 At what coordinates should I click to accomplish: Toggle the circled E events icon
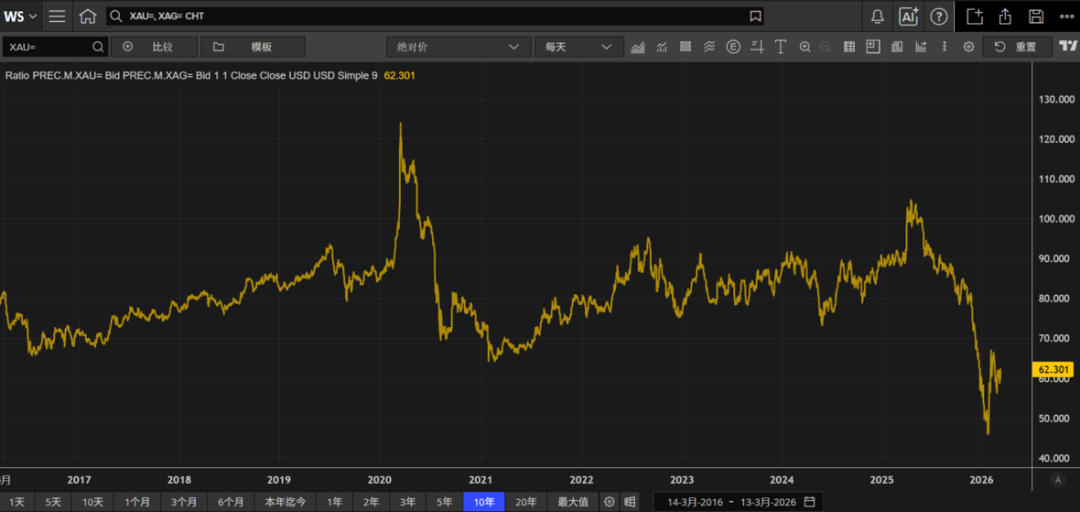pos(734,47)
